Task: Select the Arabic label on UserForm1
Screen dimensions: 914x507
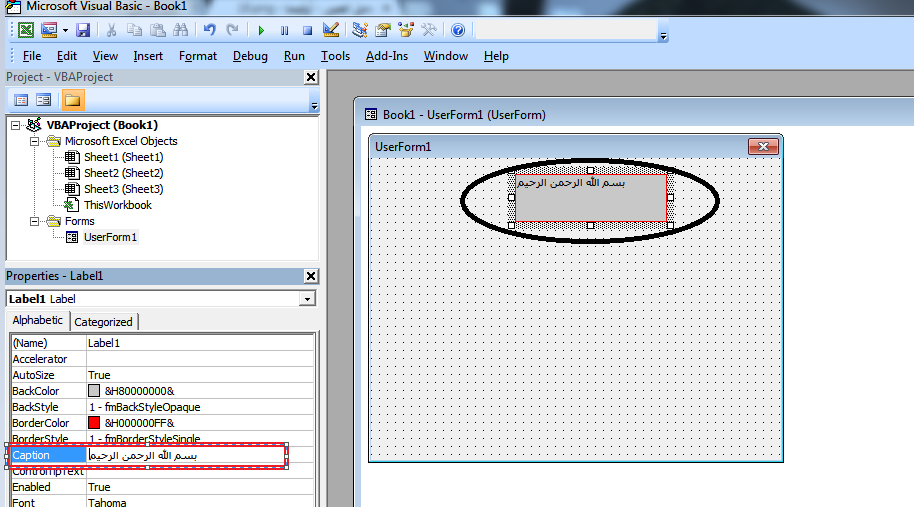Action: pyautogui.click(x=590, y=198)
